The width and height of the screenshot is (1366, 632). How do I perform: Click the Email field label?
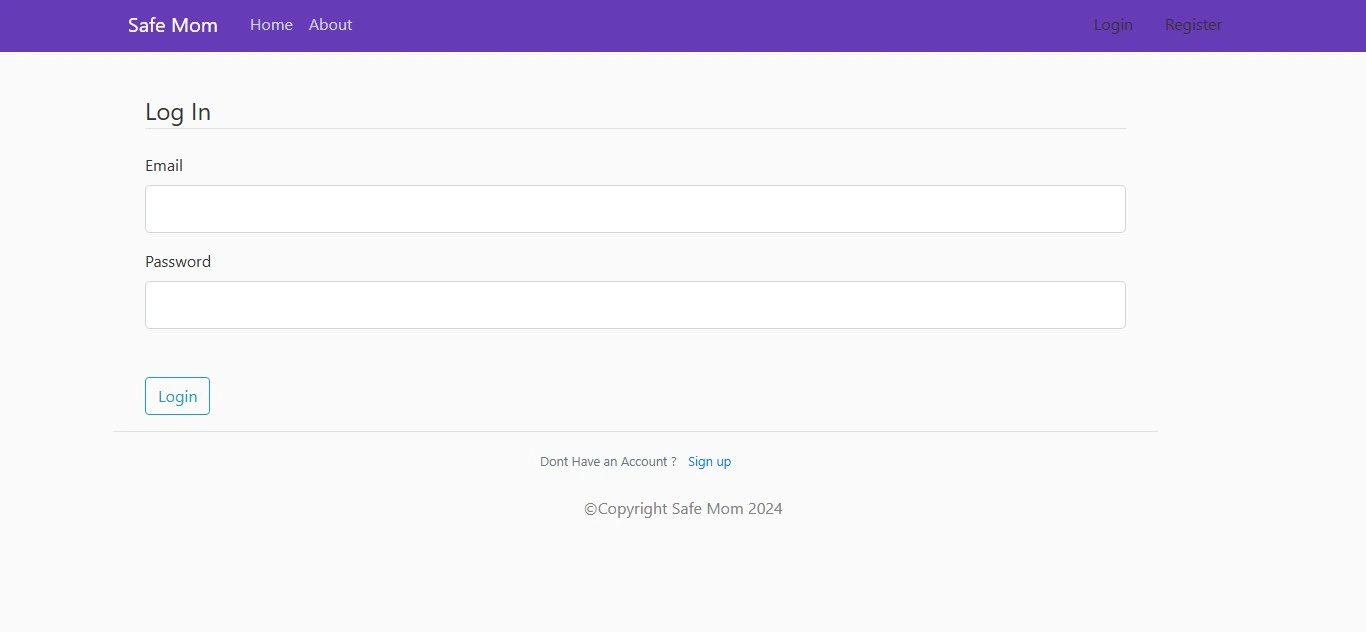[x=164, y=166]
